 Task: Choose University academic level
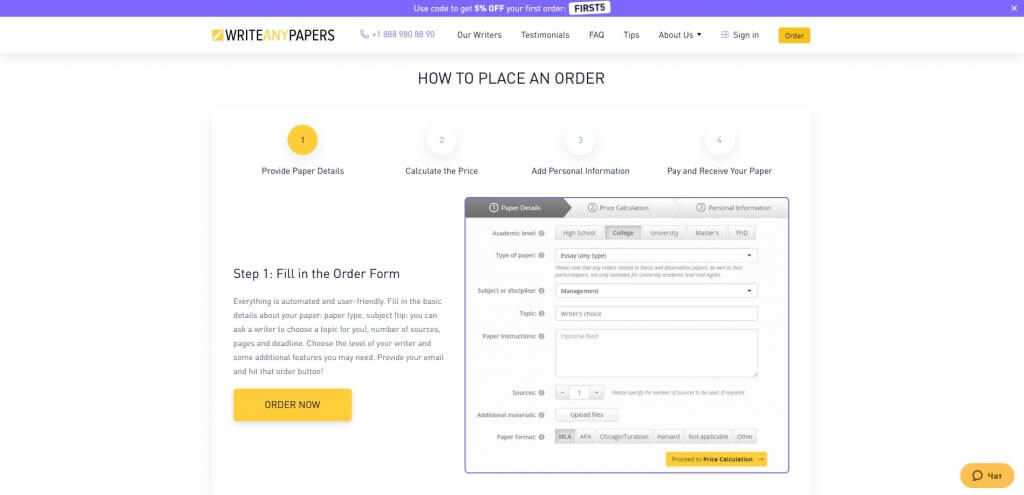tap(664, 233)
